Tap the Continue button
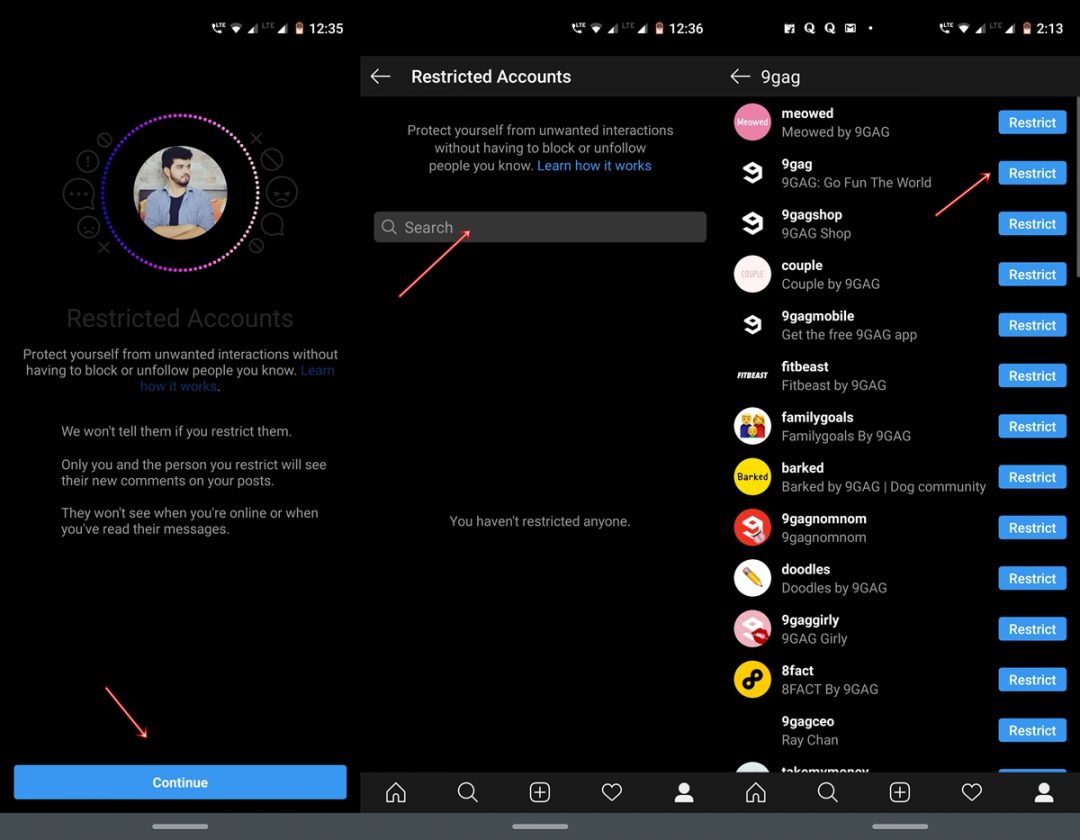The image size is (1080, 840). pos(180,782)
